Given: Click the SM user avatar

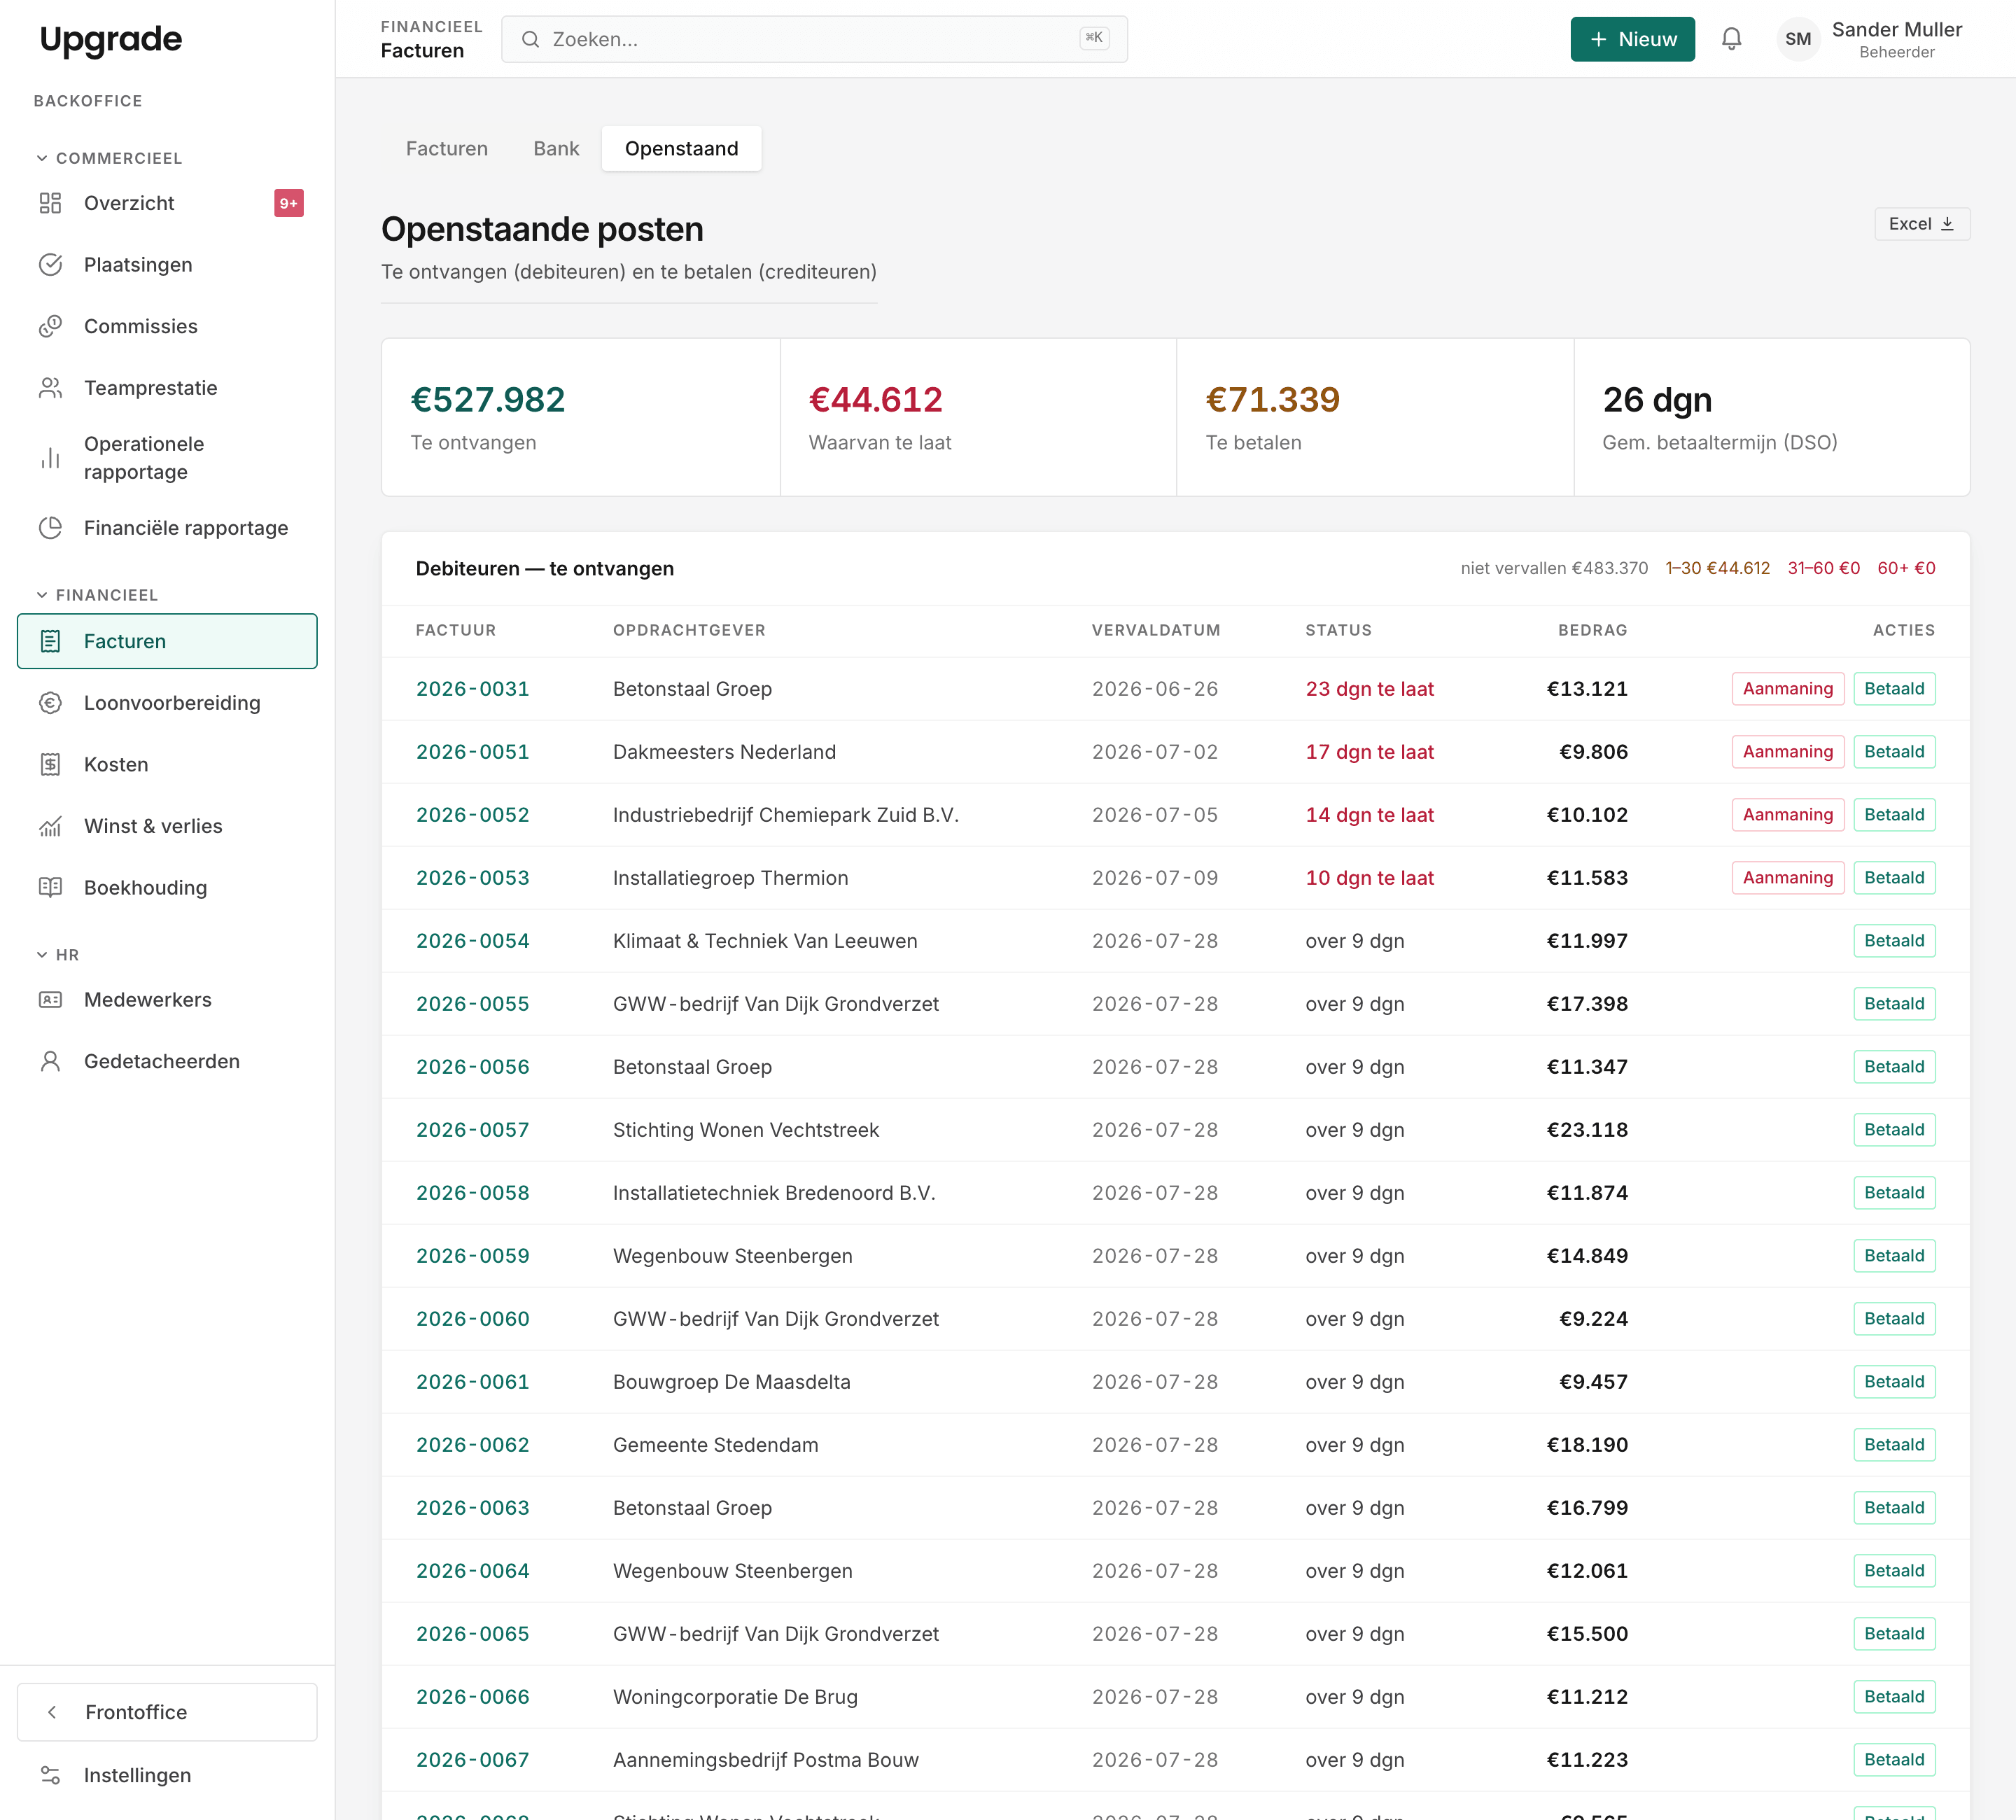Looking at the screenshot, I should coord(1798,39).
